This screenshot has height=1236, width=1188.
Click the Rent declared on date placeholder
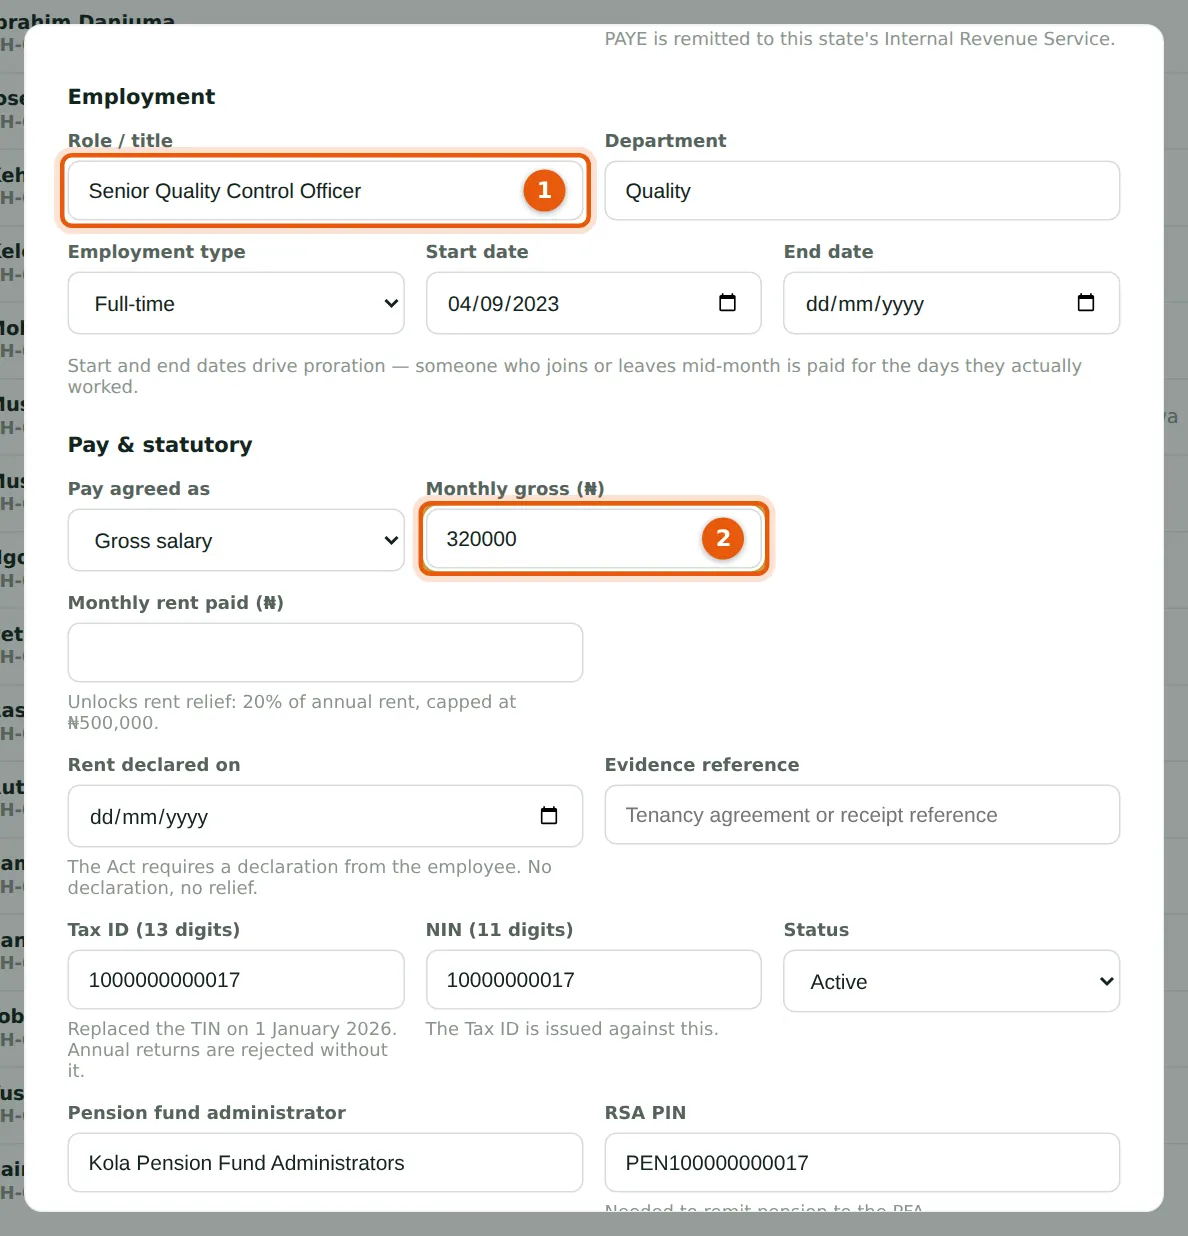(x=148, y=817)
